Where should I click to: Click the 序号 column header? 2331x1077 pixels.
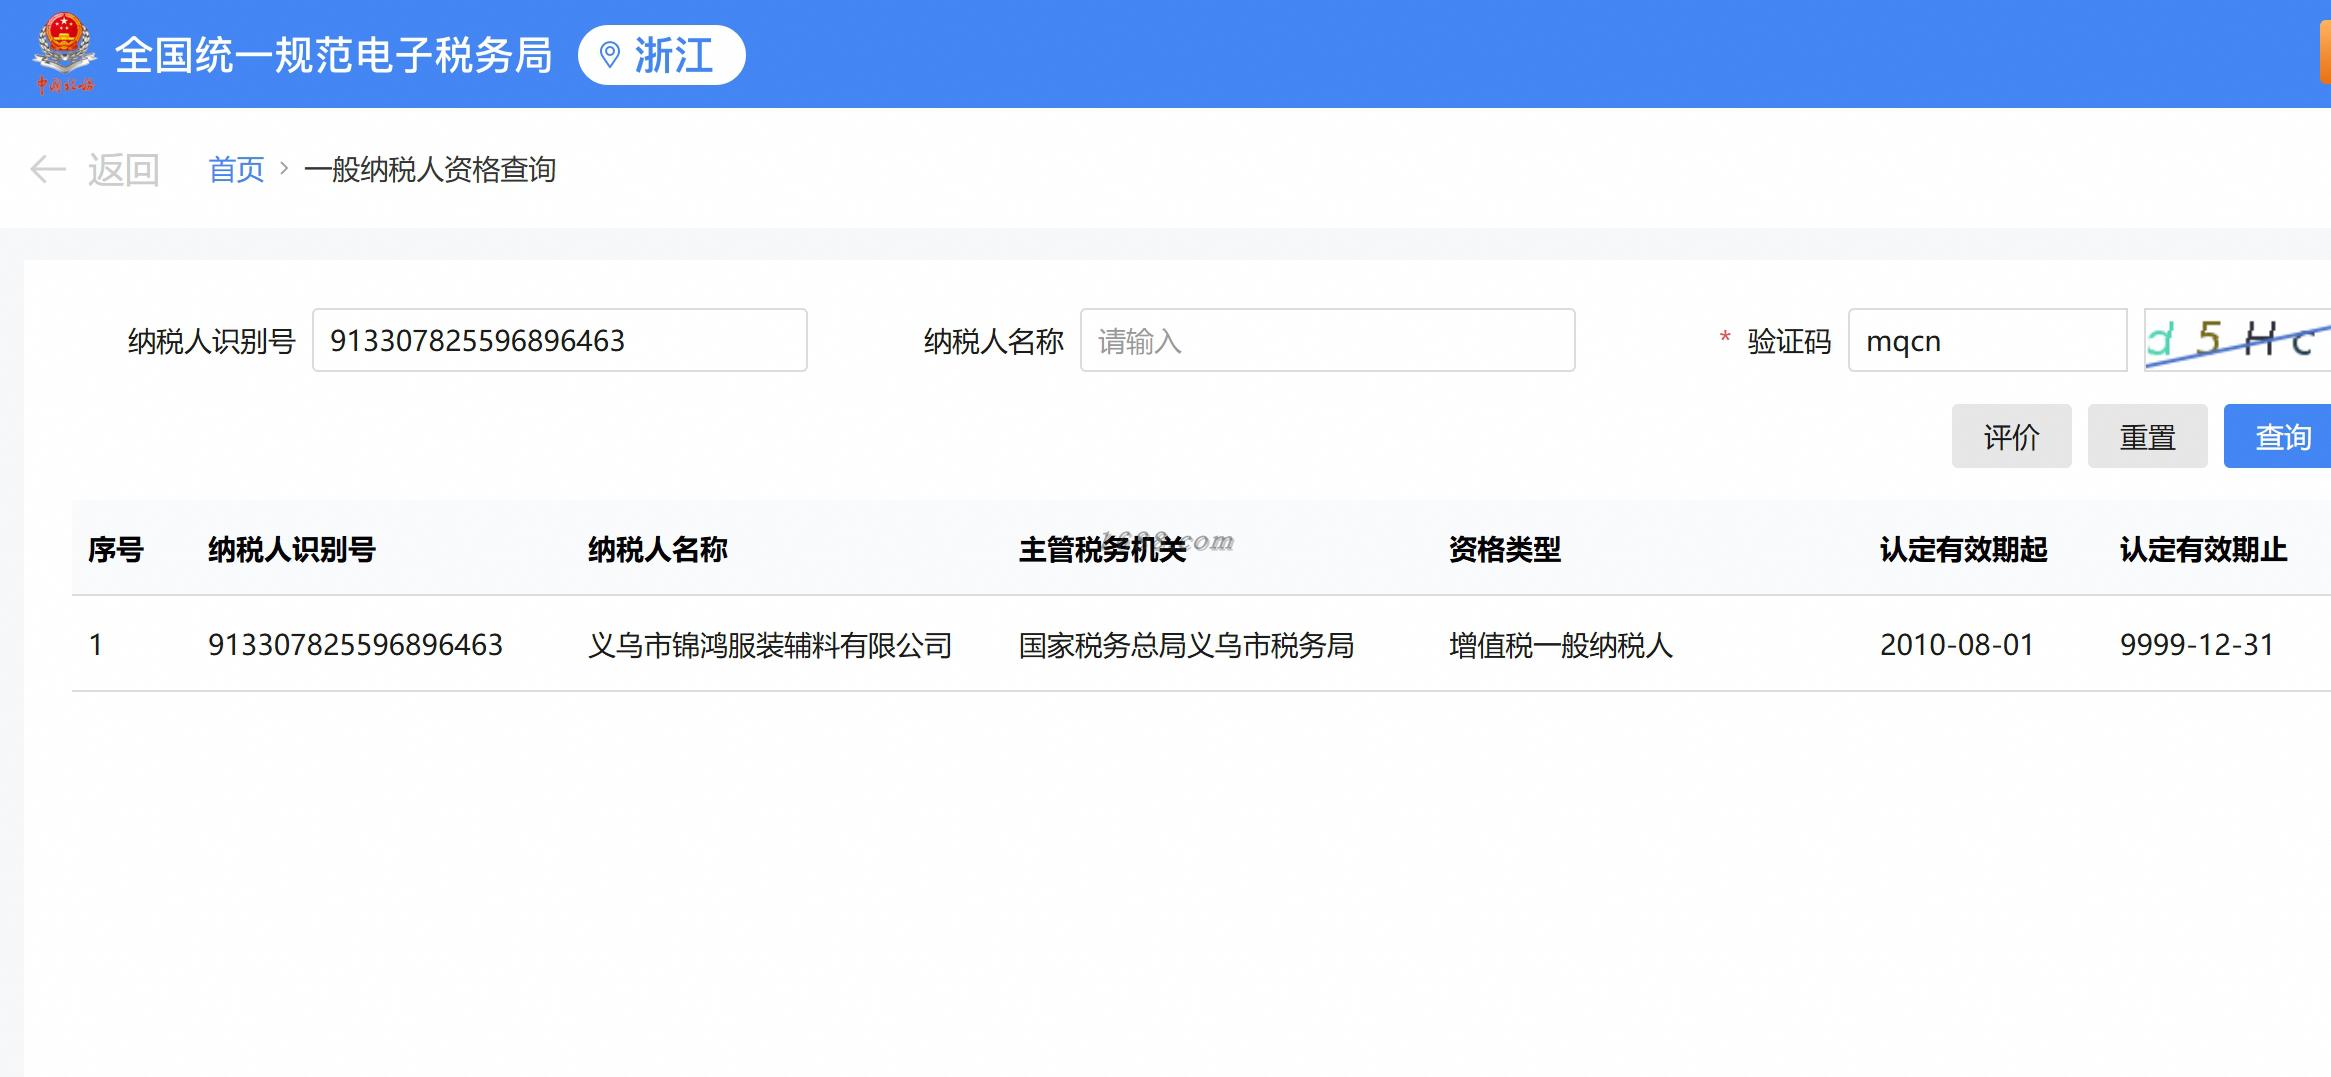116,549
